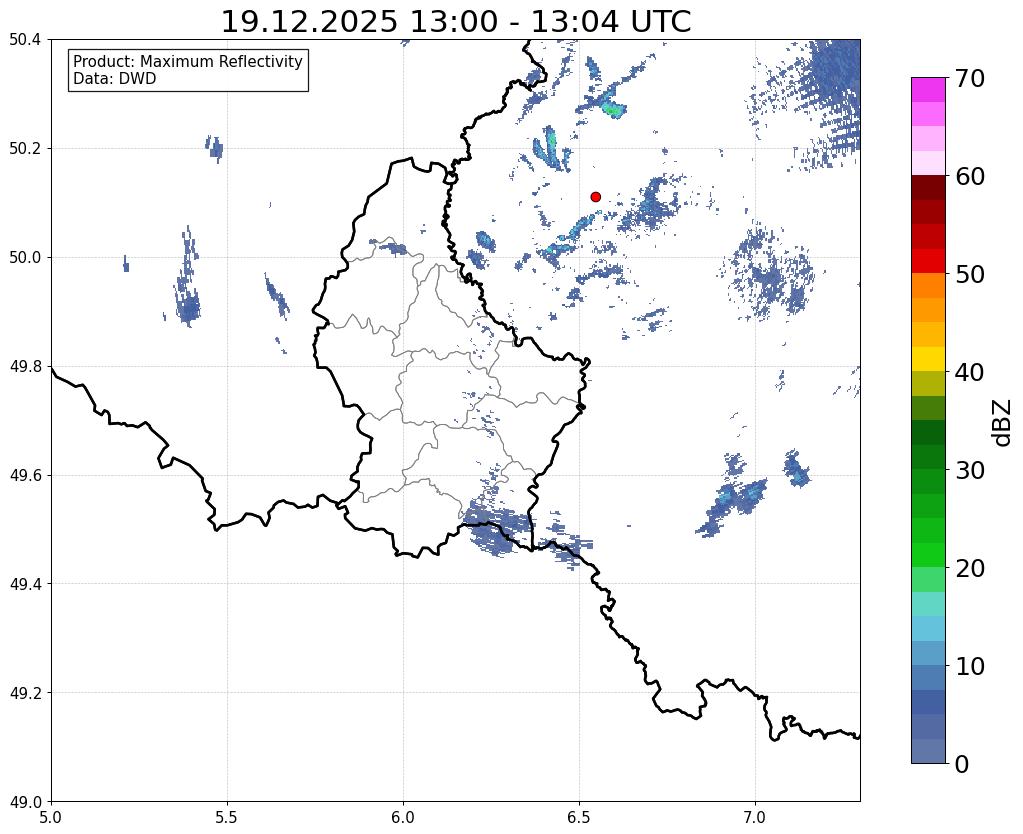Pick the bright red 50 dBZ colorbar swatch
The width and height of the screenshot is (1023, 834).
[928, 261]
